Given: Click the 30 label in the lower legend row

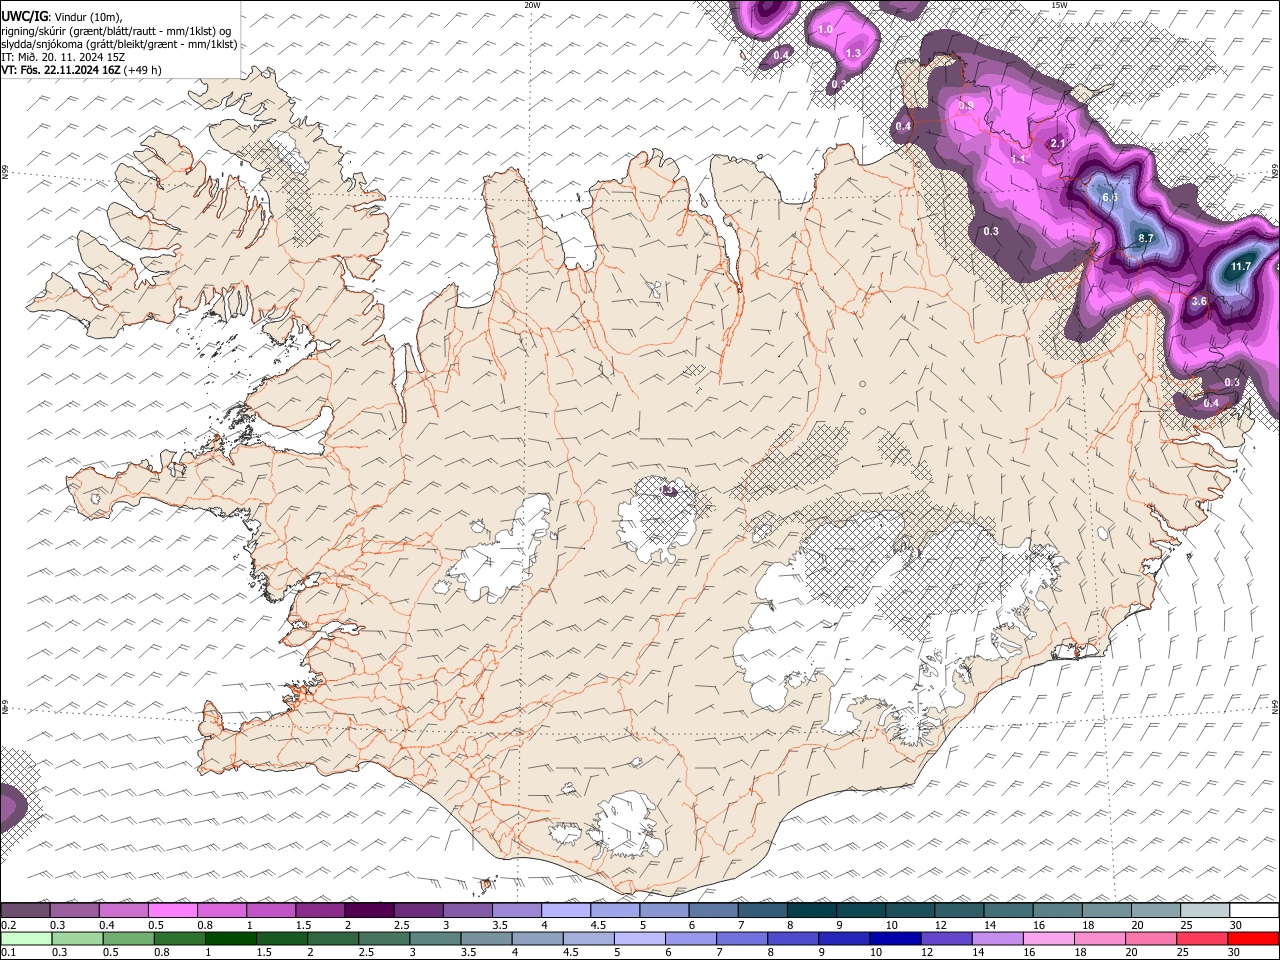Looking at the screenshot, I should coord(1233,953).
